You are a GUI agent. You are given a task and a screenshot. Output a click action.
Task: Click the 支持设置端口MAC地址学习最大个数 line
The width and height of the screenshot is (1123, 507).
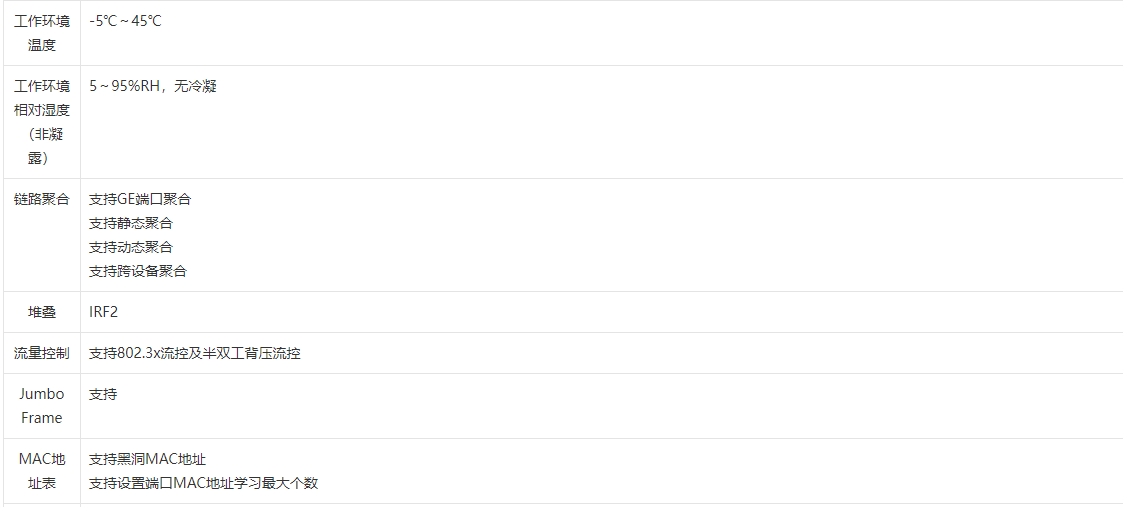203,483
